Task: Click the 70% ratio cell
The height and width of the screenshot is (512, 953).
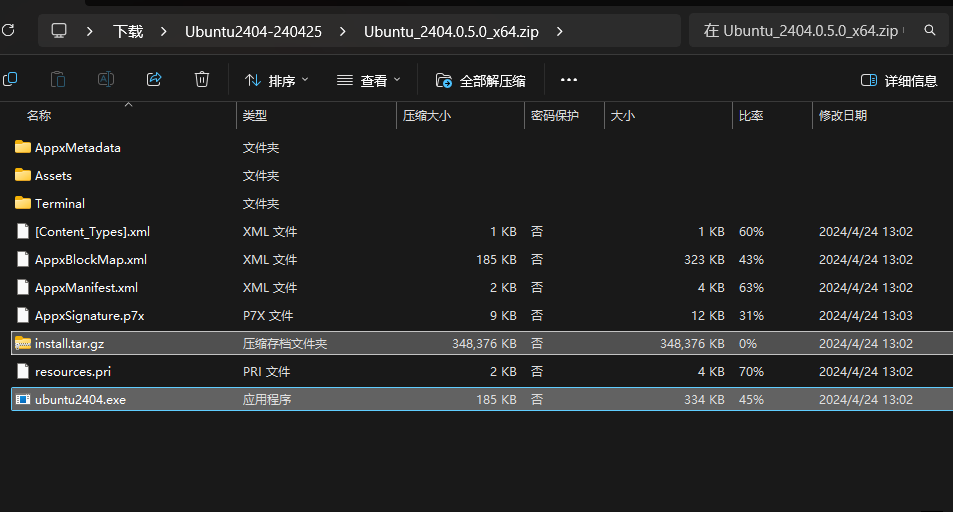Action: [x=751, y=372]
